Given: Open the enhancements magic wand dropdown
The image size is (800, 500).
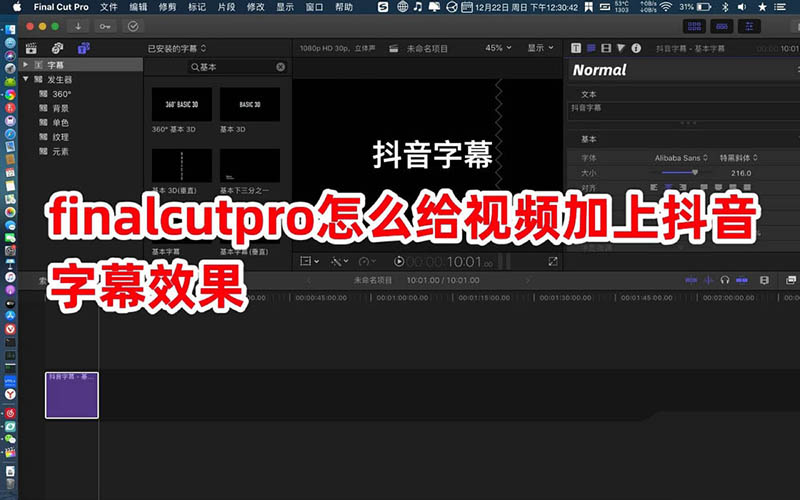Looking at the screenshot, I should pyautogui.click(x=339, y=261).
